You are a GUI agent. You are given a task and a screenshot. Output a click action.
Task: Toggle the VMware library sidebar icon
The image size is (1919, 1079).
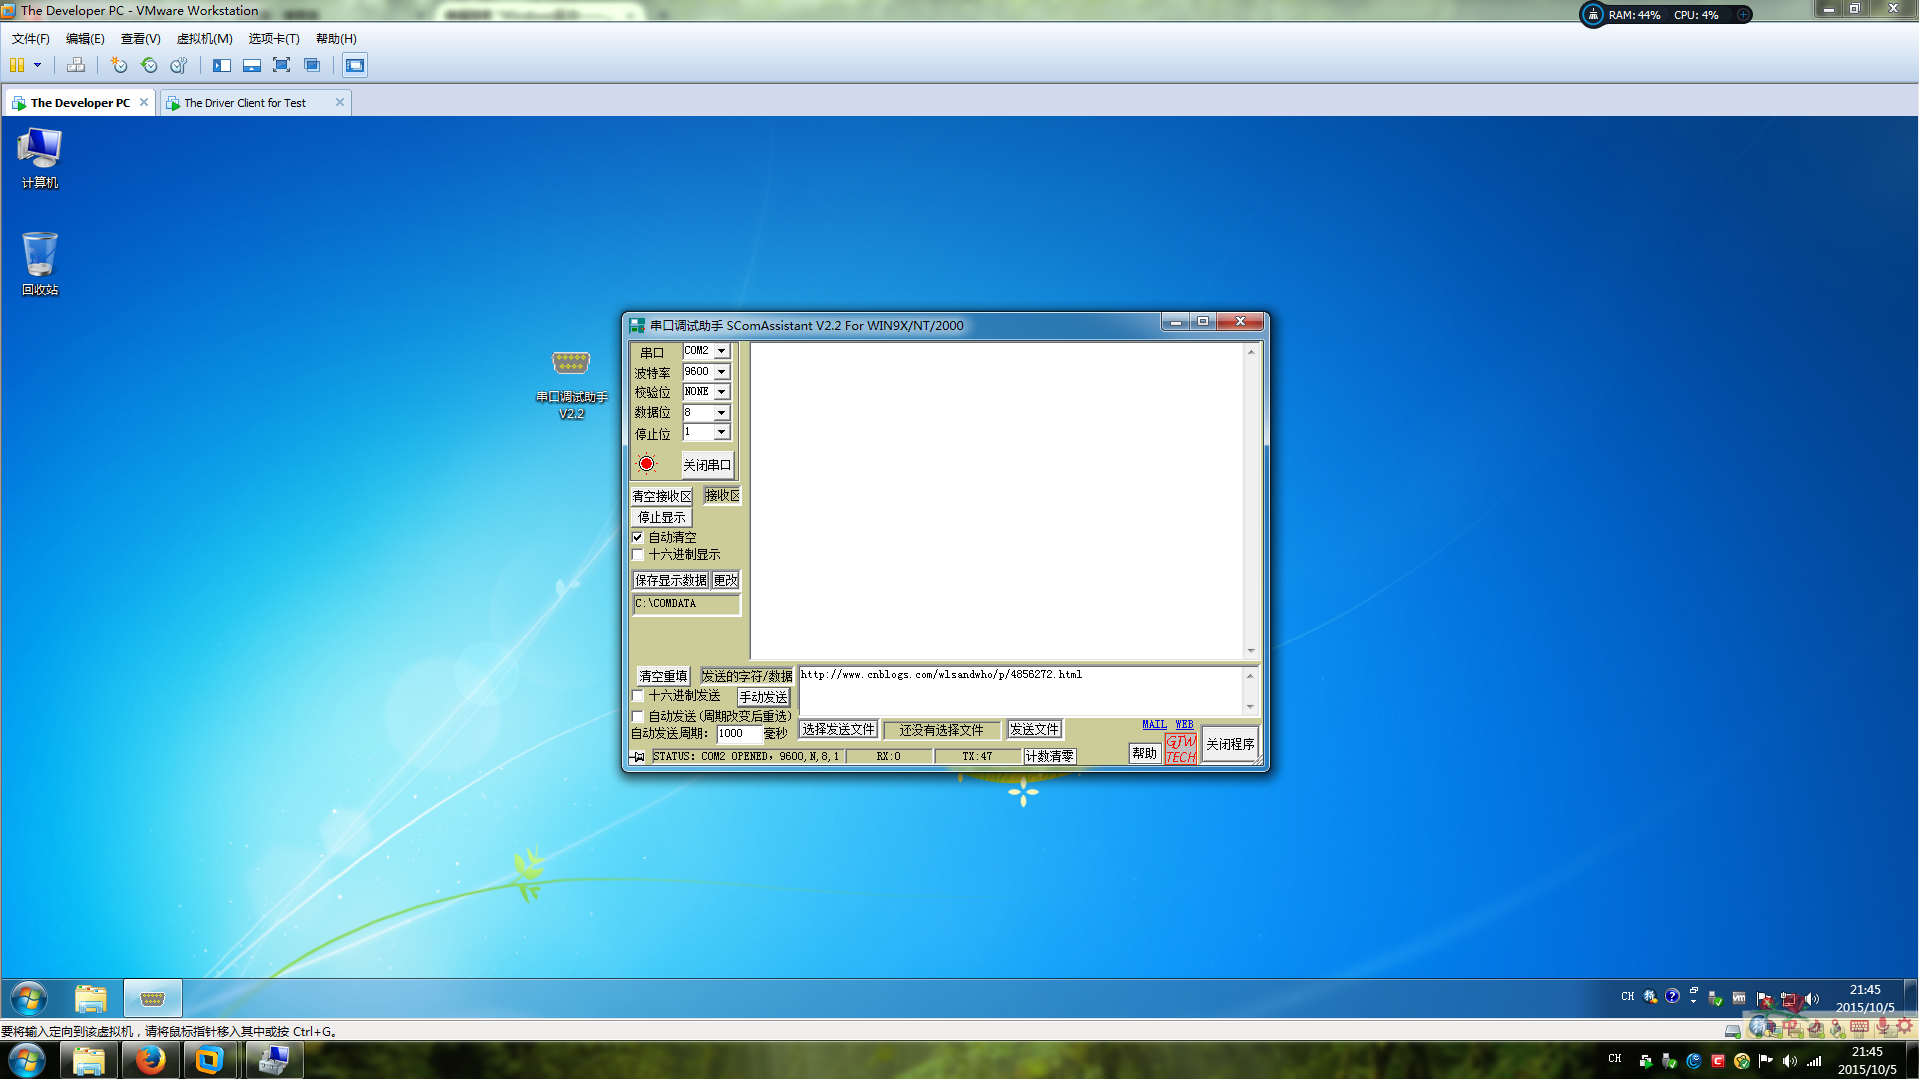222,65
